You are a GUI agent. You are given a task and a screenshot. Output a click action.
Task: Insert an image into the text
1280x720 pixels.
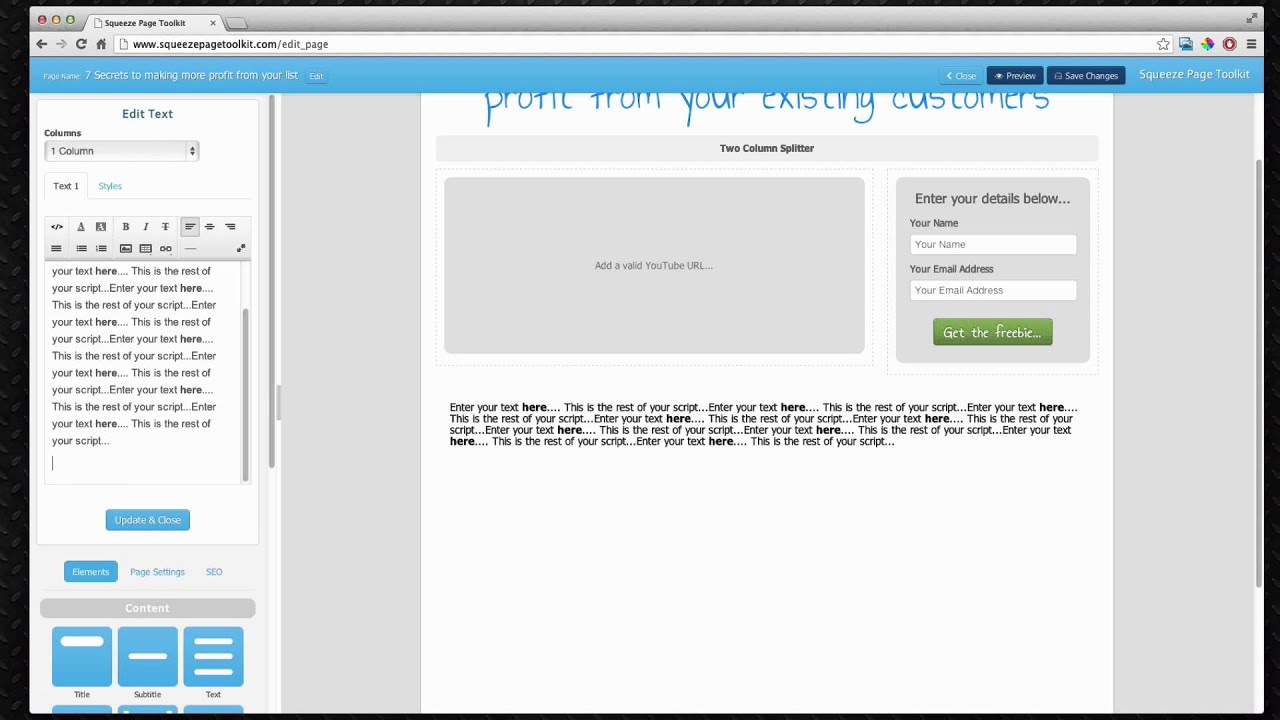click(126, 249)
